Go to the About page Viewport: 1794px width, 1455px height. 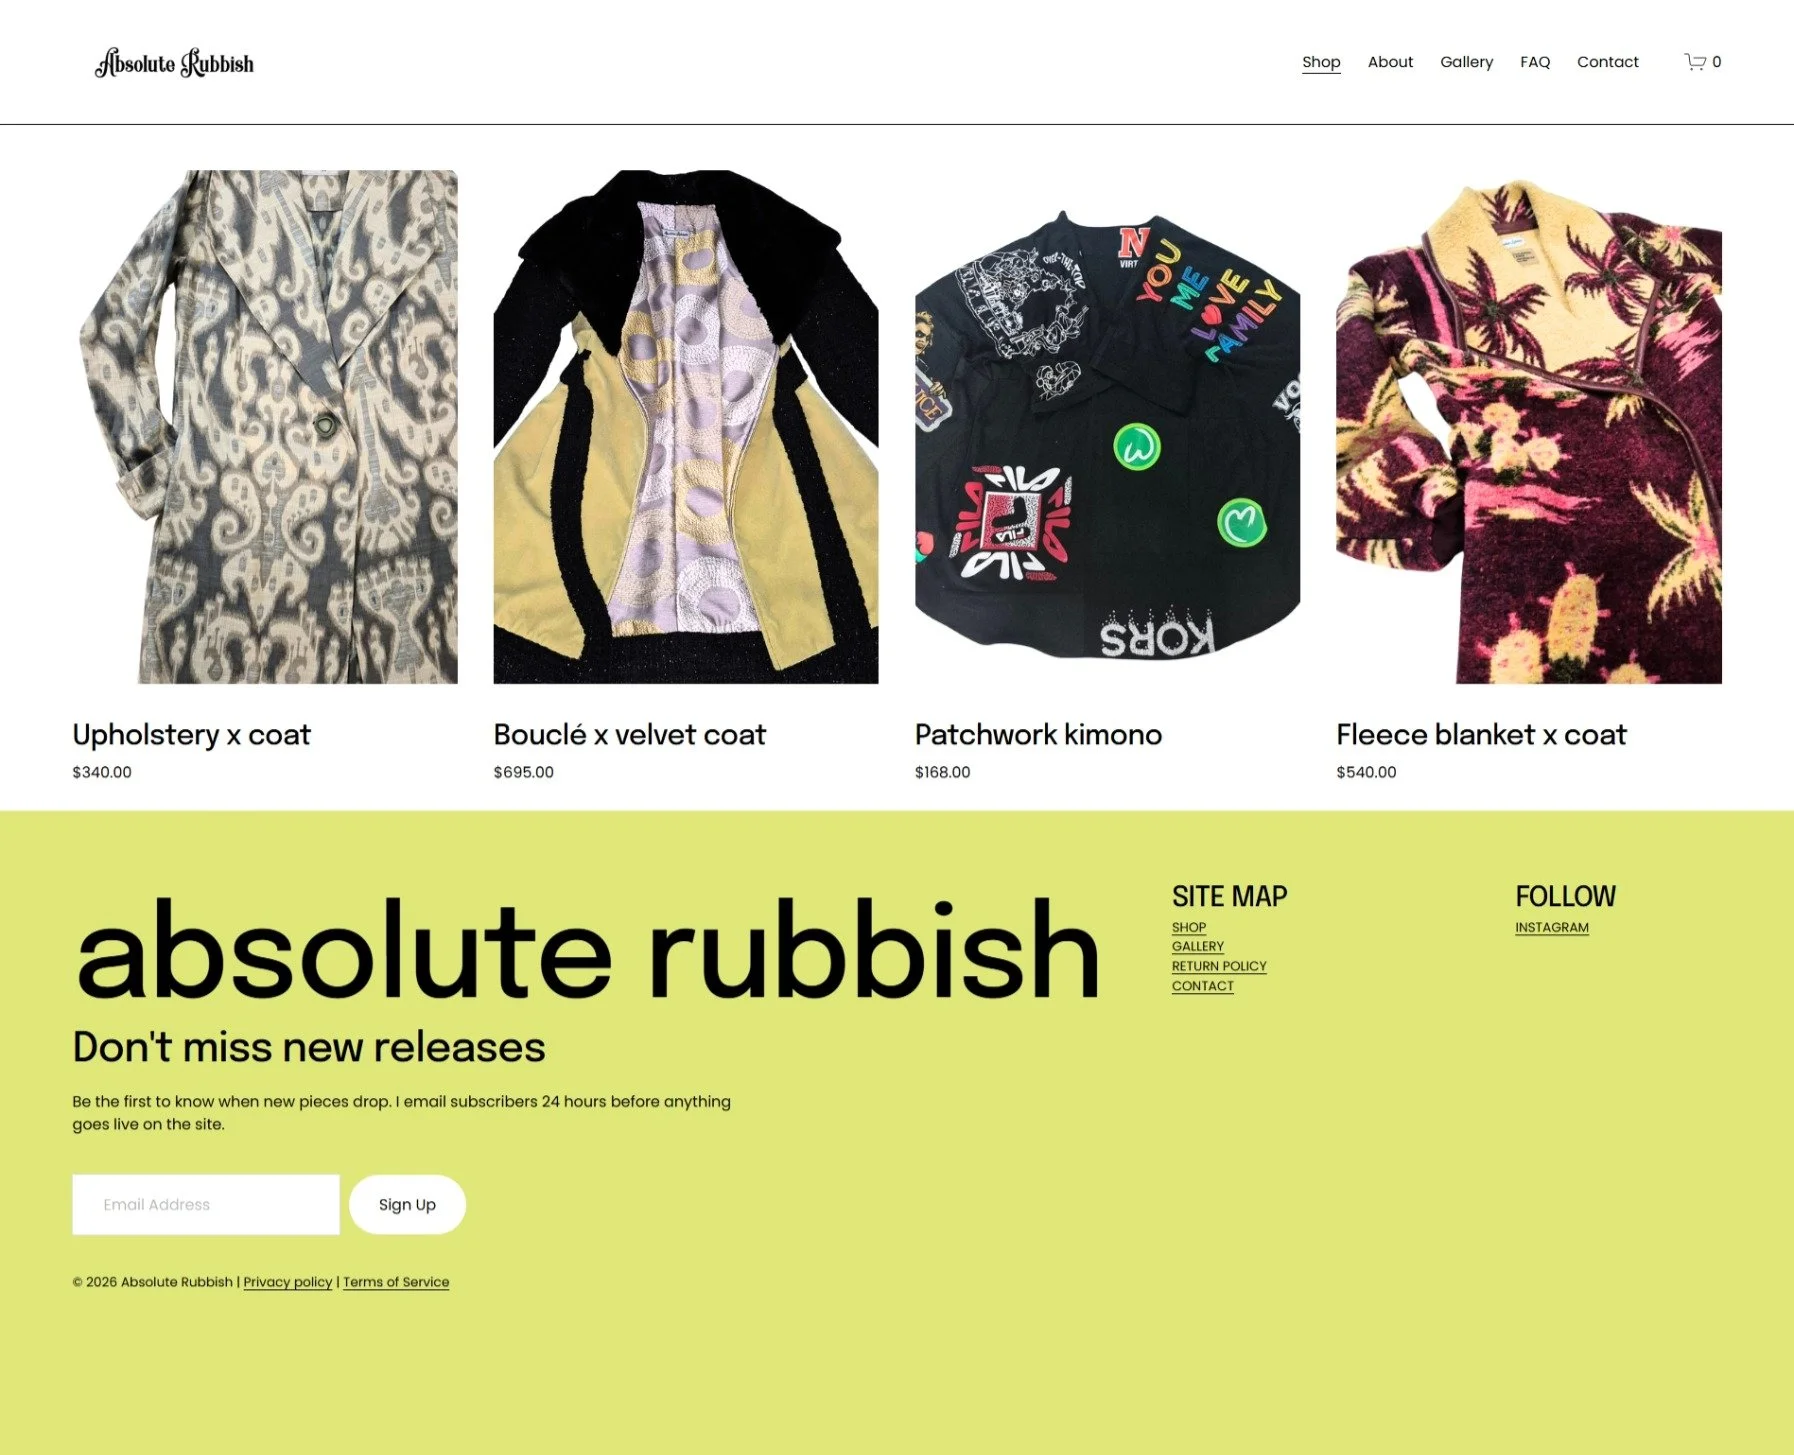tap(1390, 62)
